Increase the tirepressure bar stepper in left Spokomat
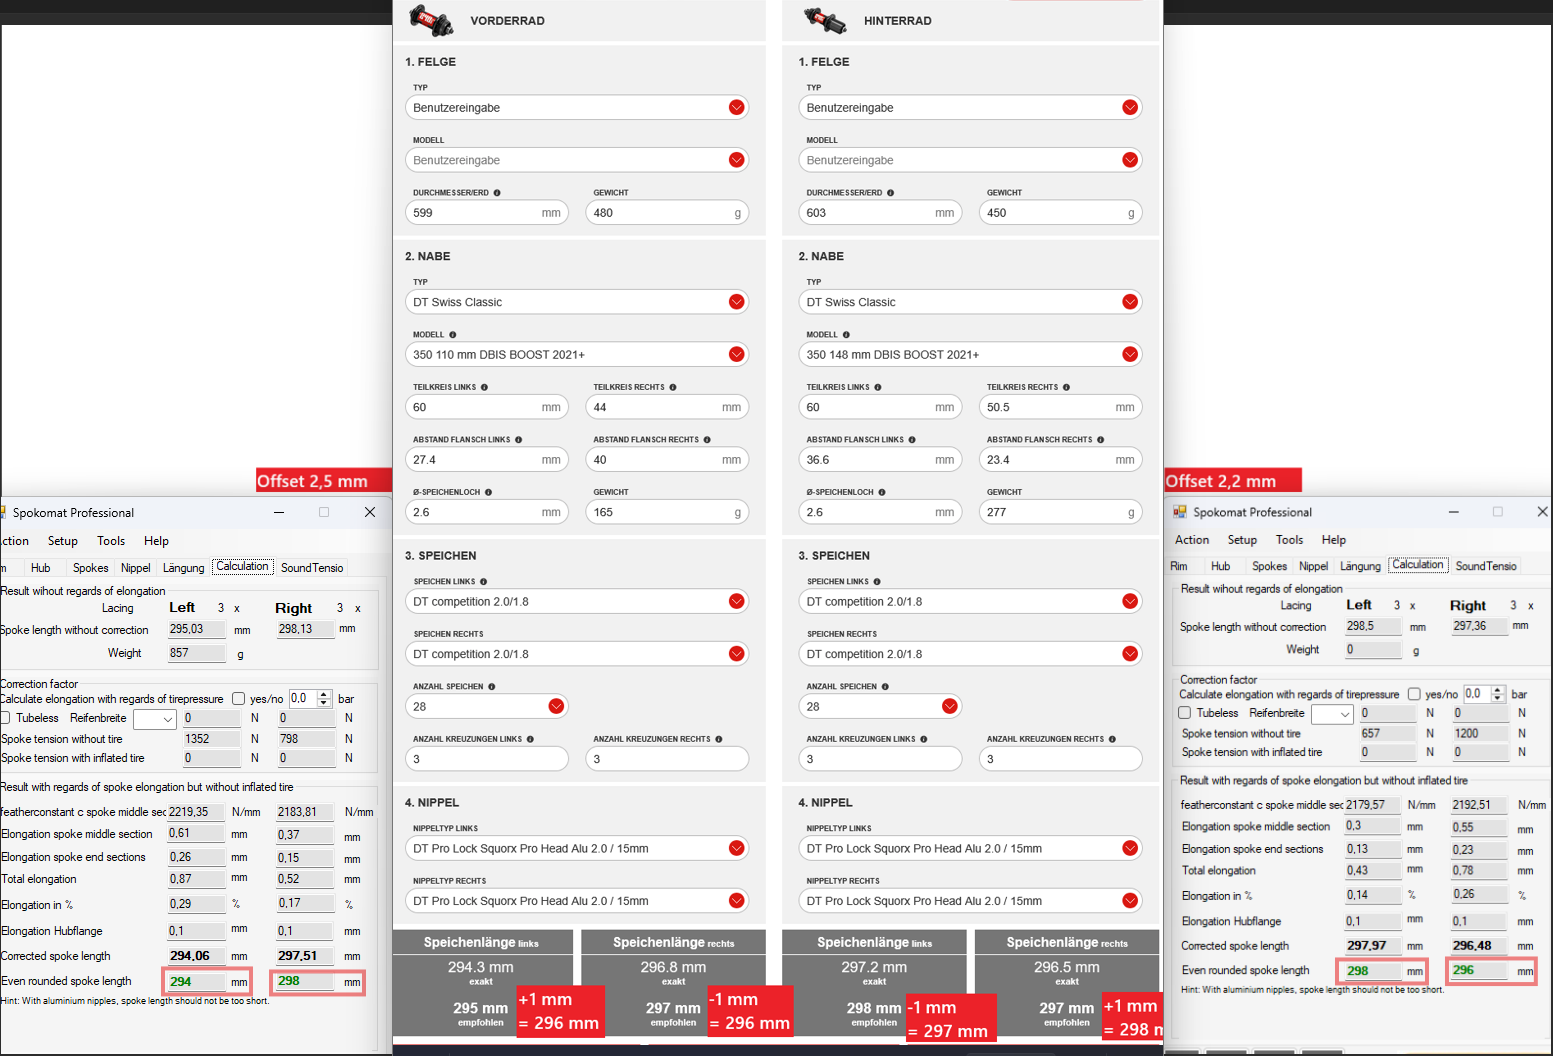This screenshot has height=1056, width=1553. pyautogui.click(x=323, y=694)
